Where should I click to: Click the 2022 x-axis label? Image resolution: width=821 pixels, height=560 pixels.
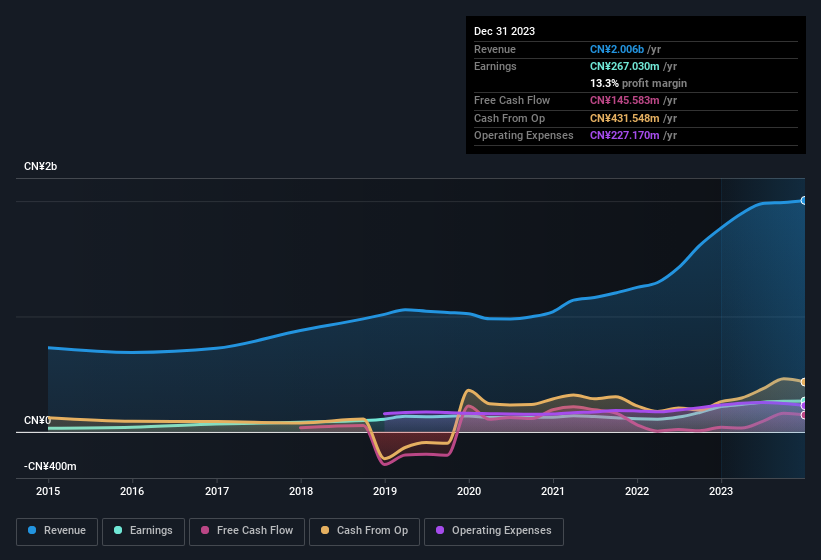click(x=637, y=491)
